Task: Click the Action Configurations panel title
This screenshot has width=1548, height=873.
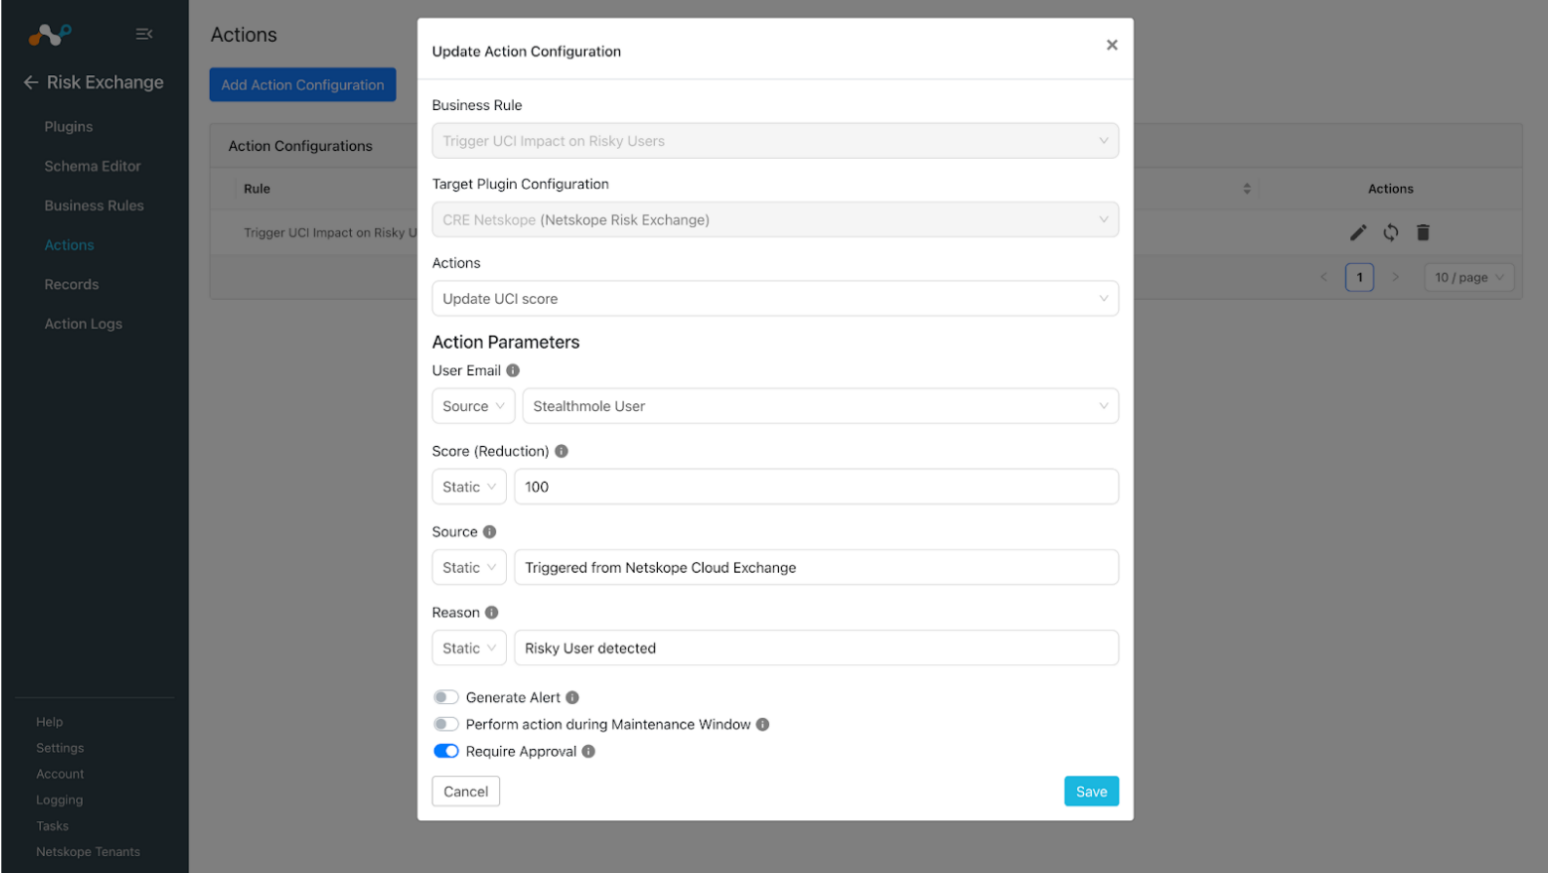Action: click(x=300, y=146)
